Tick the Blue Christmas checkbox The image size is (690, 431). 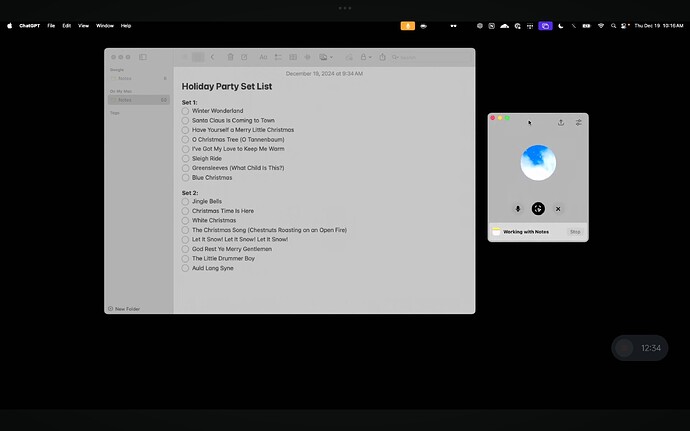(x=185, y=178)
